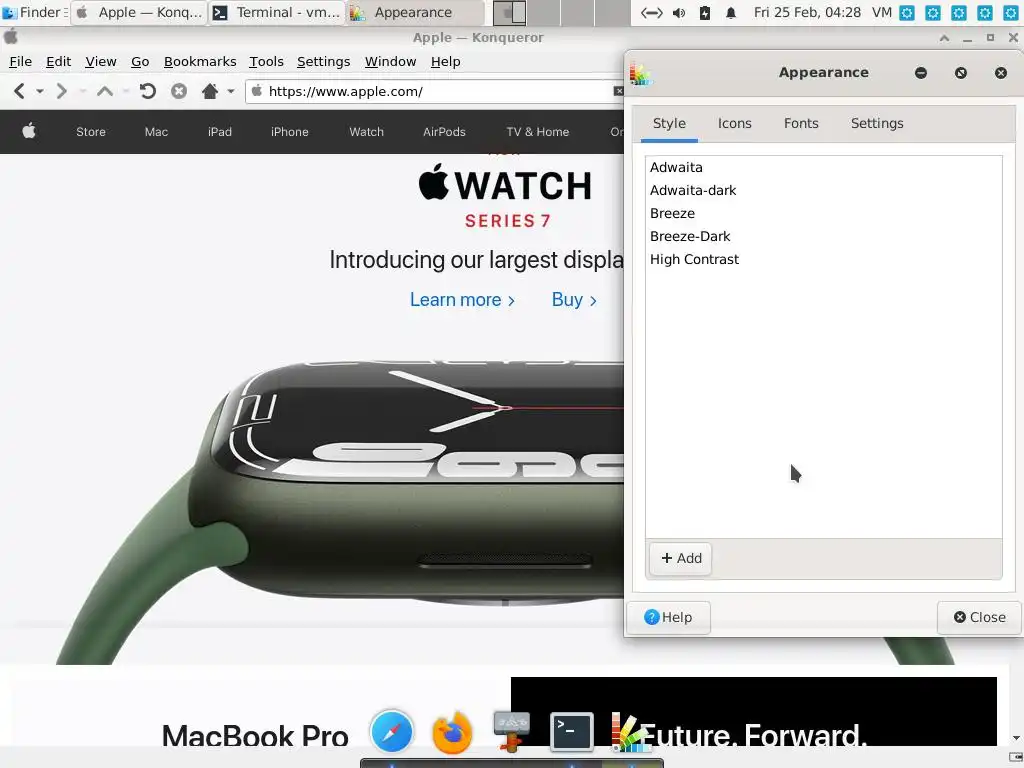Launch Firefox from the dock

click(x=452, y=732)
